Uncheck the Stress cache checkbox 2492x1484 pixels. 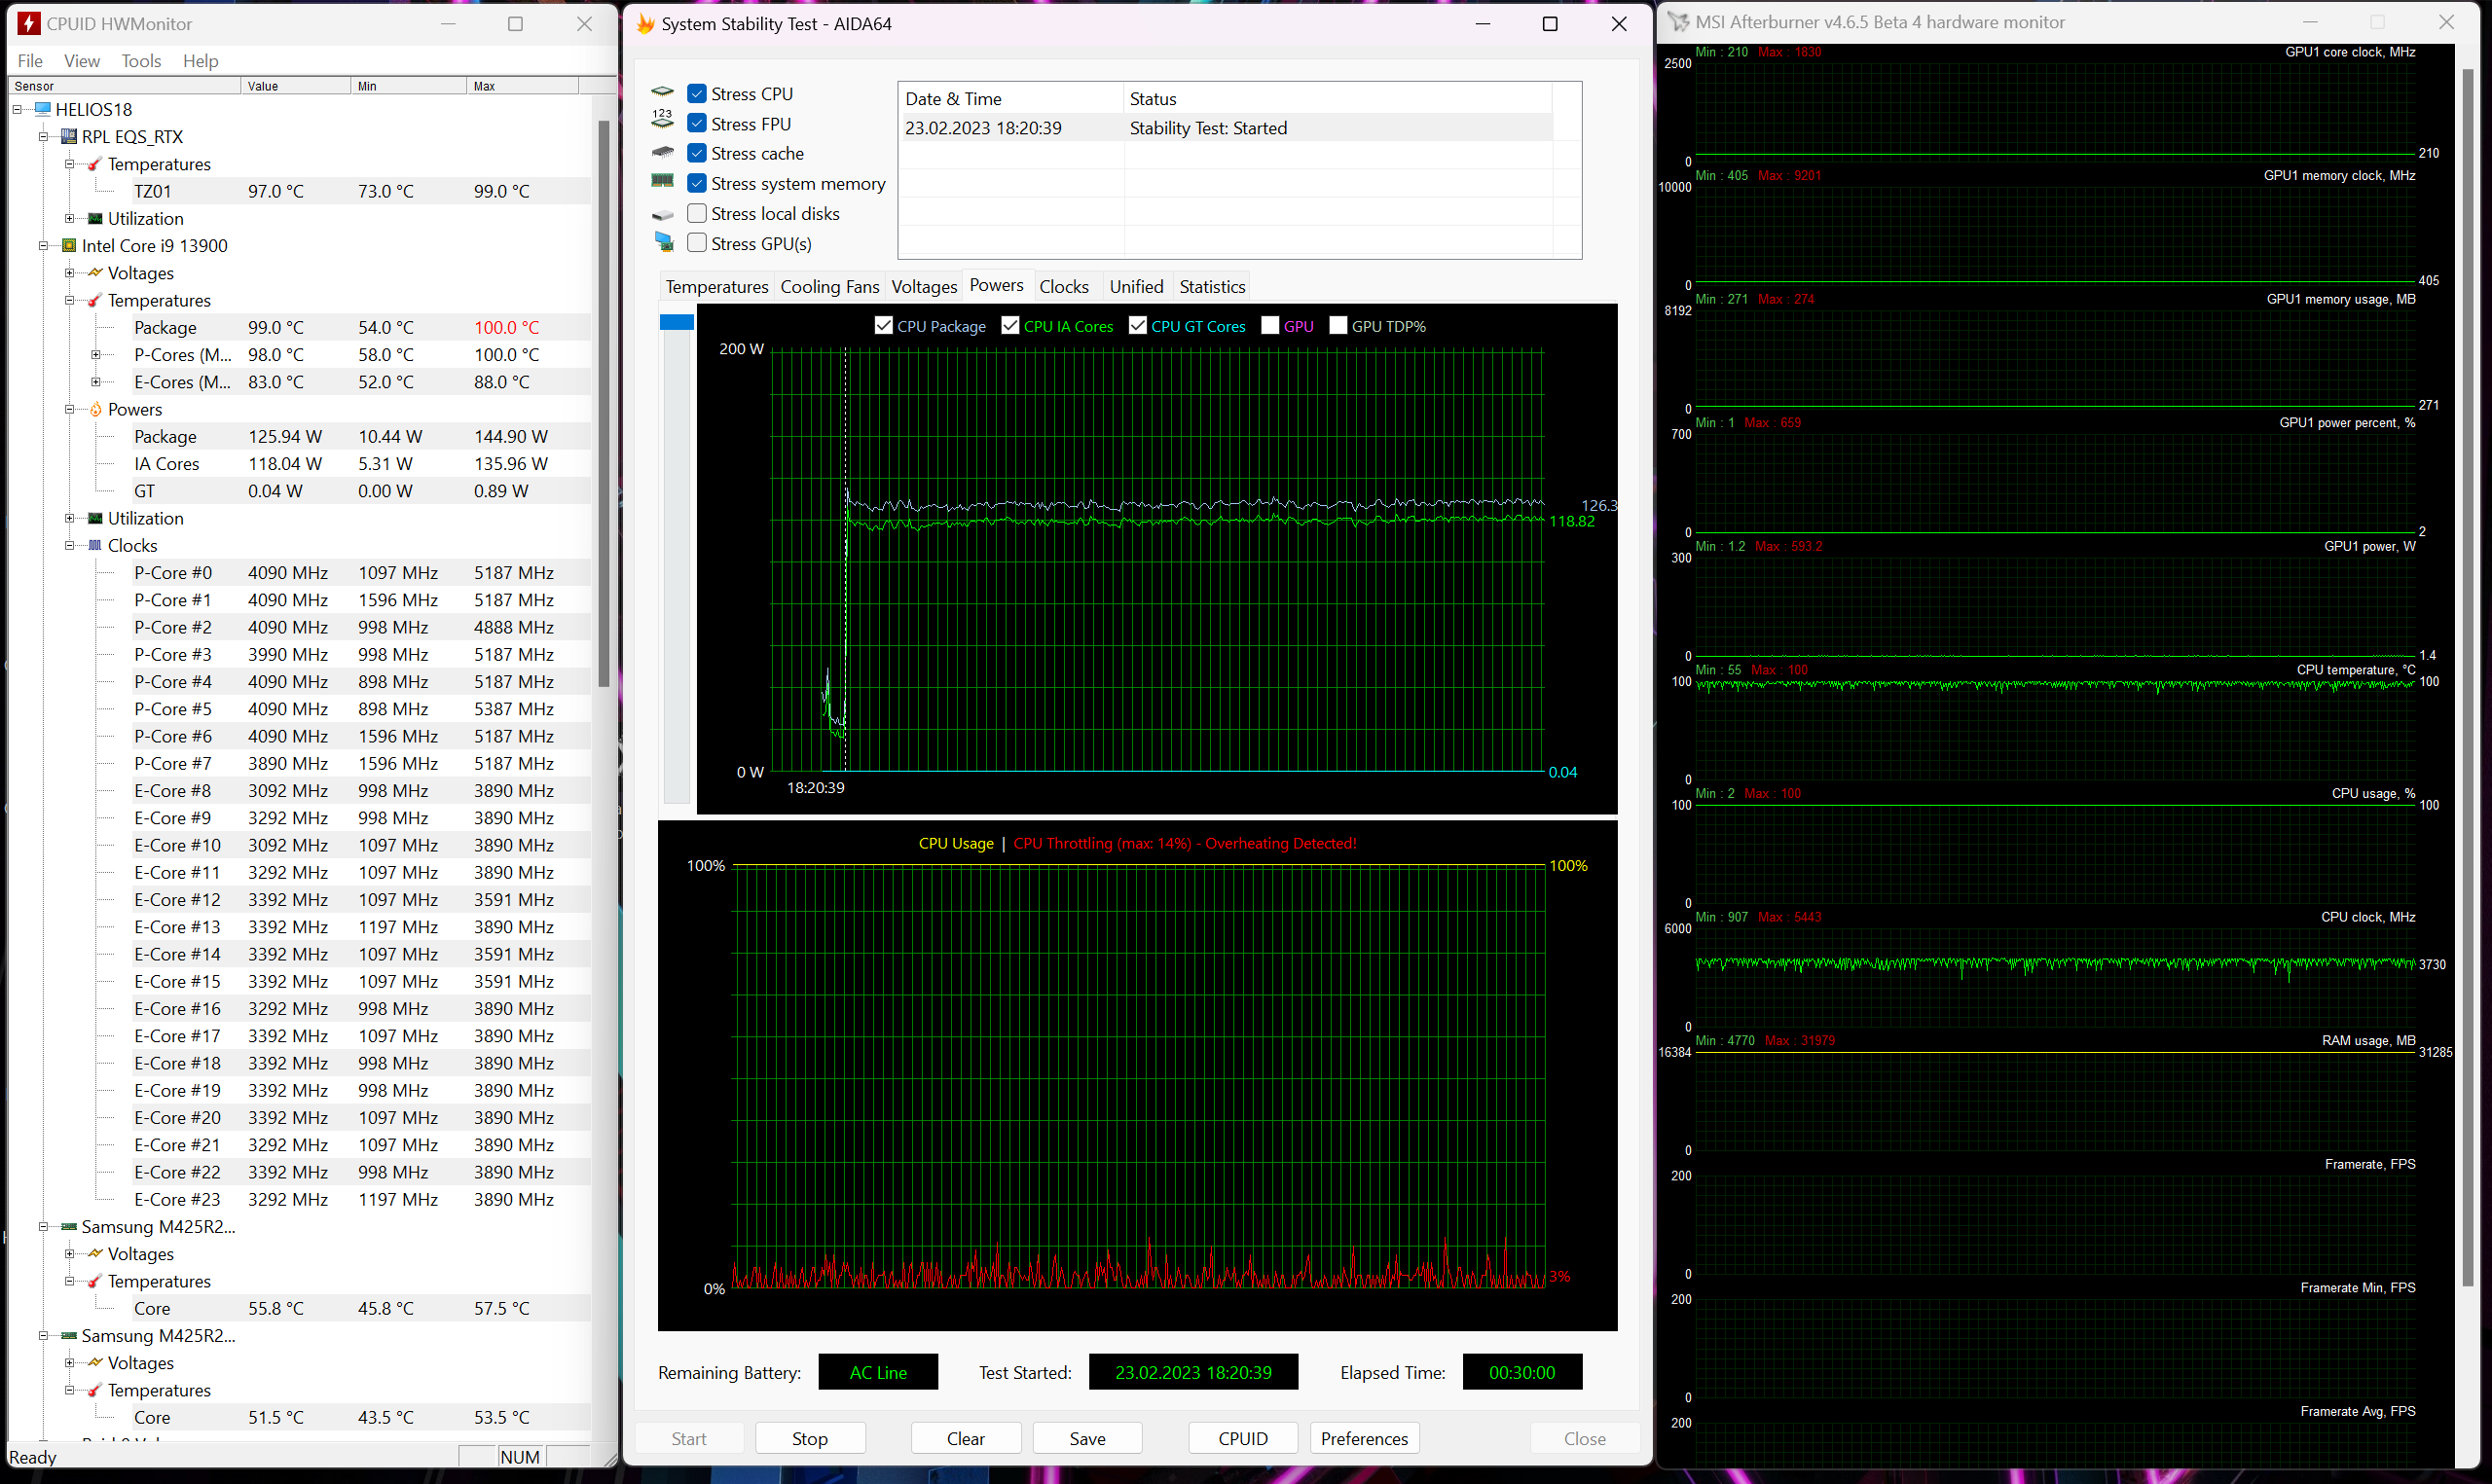(697, 153)
